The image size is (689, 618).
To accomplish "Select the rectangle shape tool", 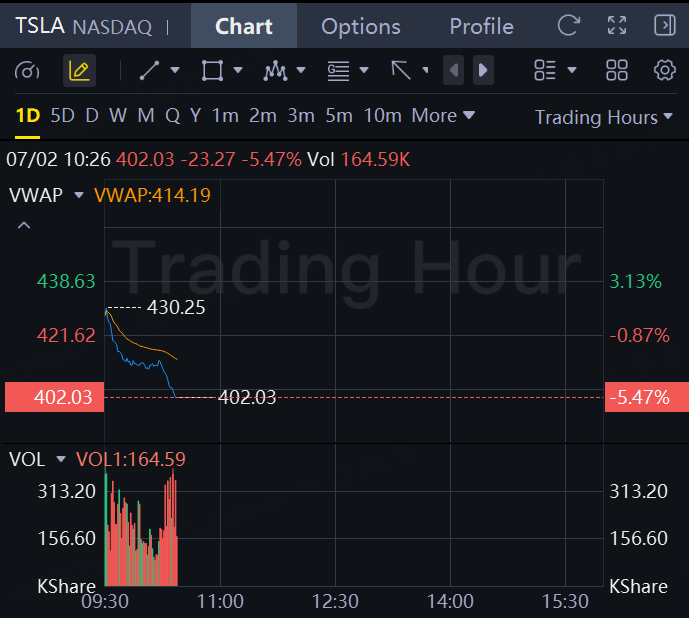I will point(212,70).
